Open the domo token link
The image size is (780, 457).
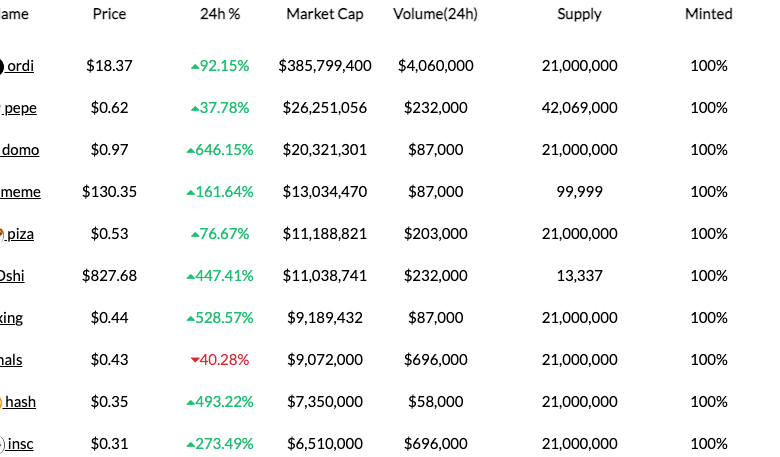click(22, 150)
